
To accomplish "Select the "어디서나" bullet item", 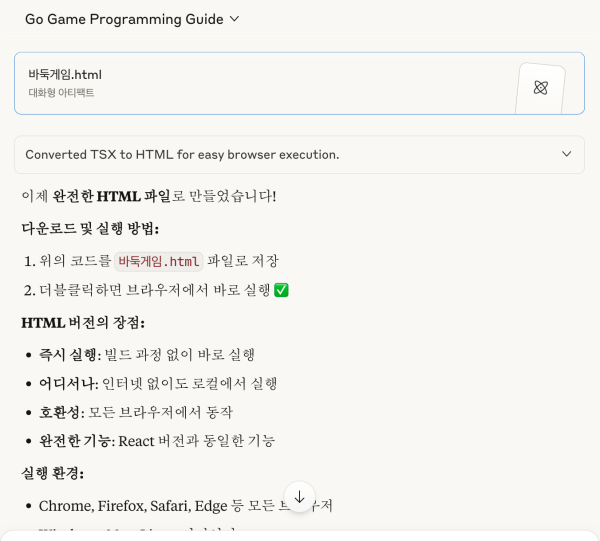I will (x=70, y=383).
